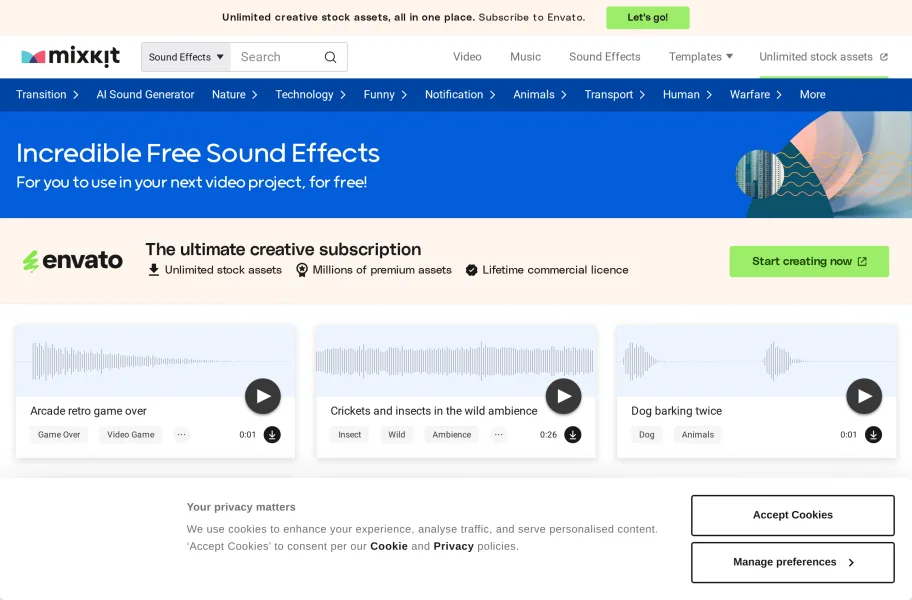Screen dimensions: 912x600
Task: Click the 'Millions of premium assets' text
Action: point(382,270)
